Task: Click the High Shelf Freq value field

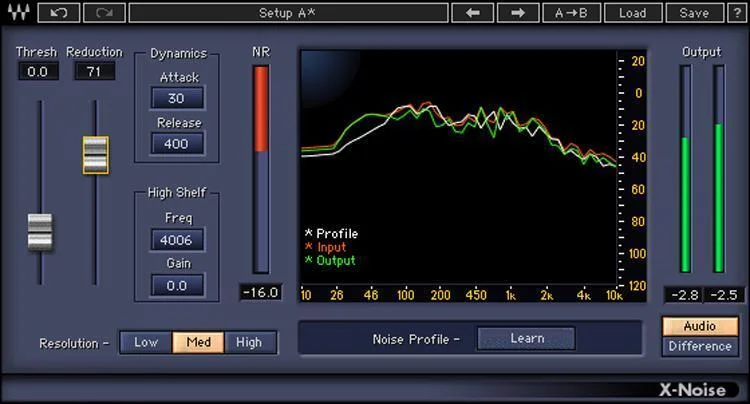Action: click(x=177, y=240)
